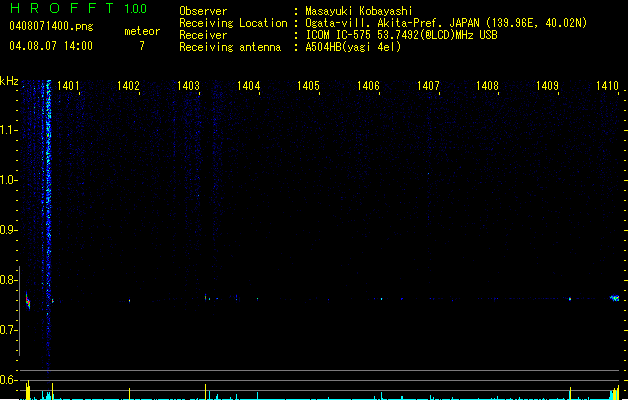
Task: Click the Ogata-vill. Akita-Pref. JAPAN location text
Action: 446,23
